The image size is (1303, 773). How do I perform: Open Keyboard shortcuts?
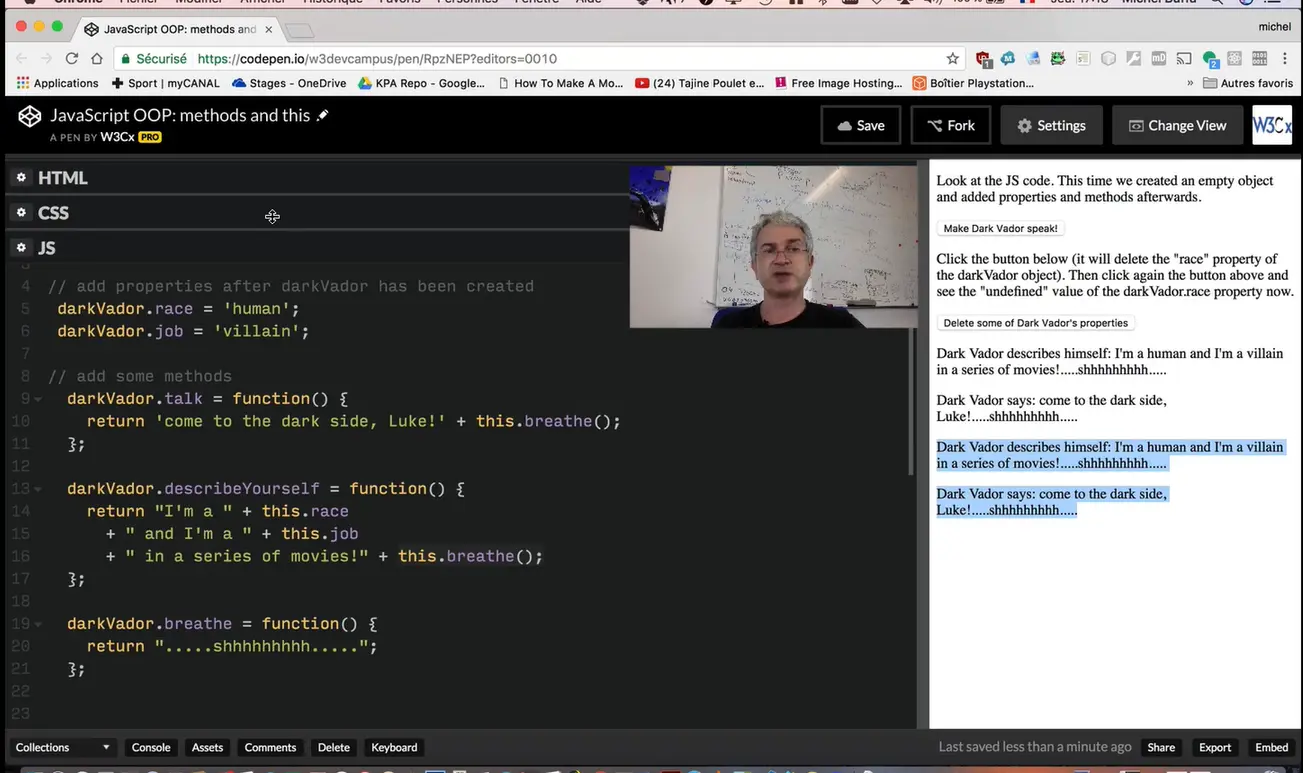click(394, 747)
